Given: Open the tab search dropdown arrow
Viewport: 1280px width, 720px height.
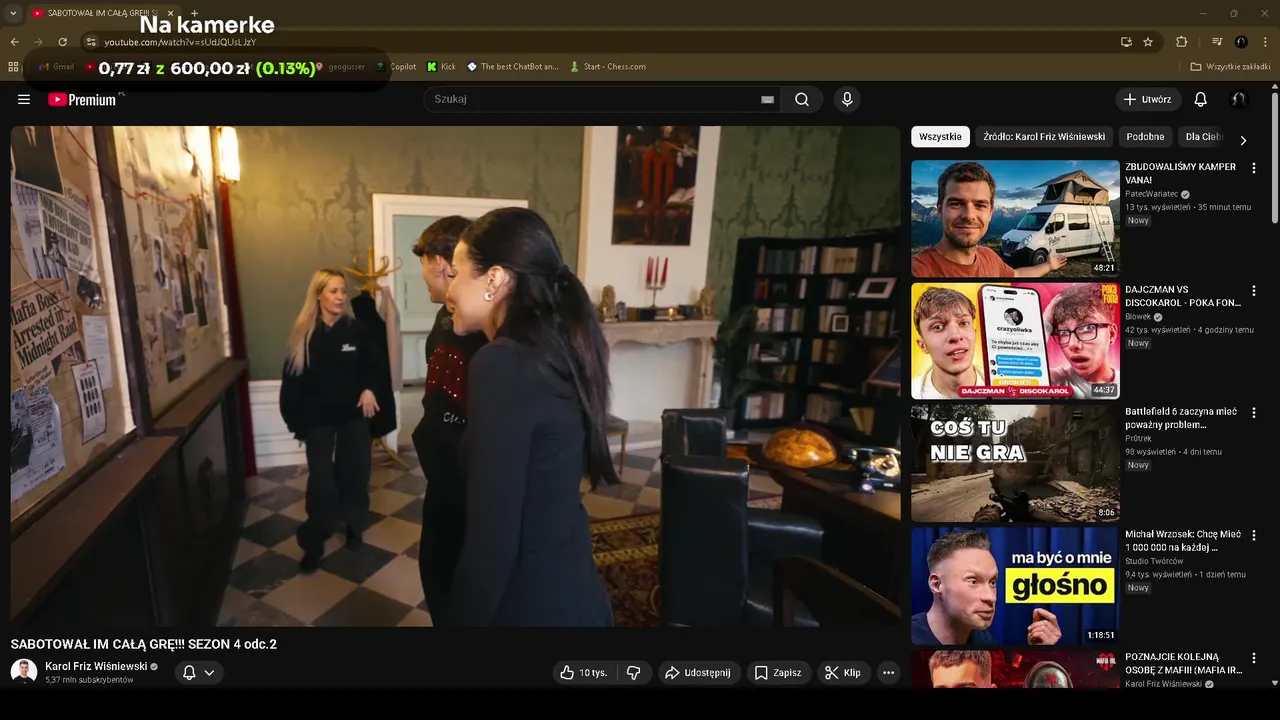Looking at the screenshot, I should [x=13, y=13].
